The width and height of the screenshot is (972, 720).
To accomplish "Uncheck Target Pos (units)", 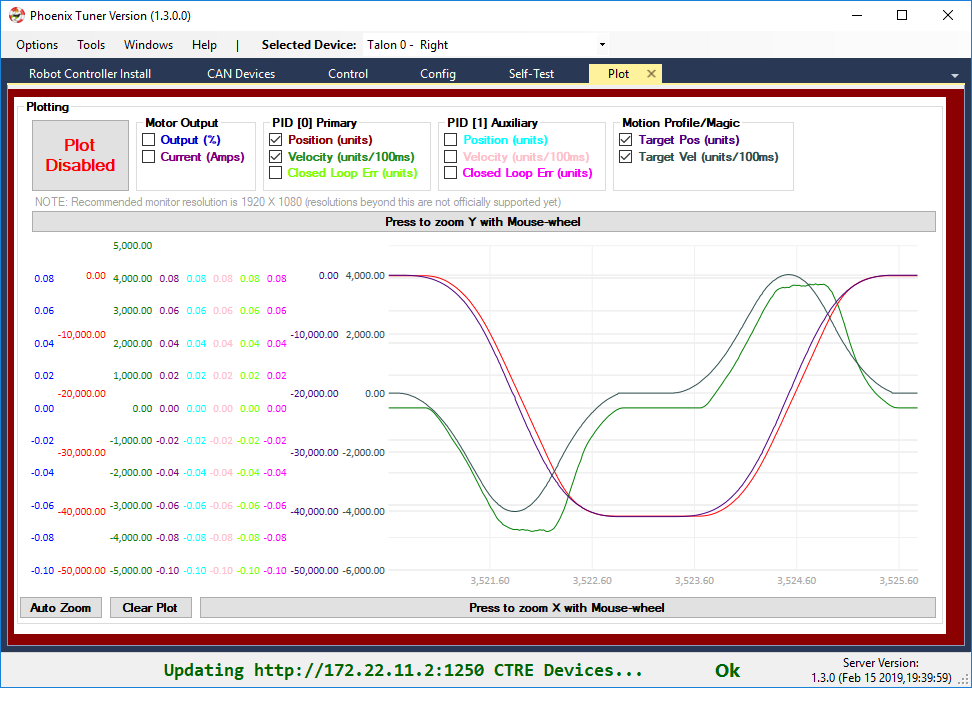I will pos(625,140).
